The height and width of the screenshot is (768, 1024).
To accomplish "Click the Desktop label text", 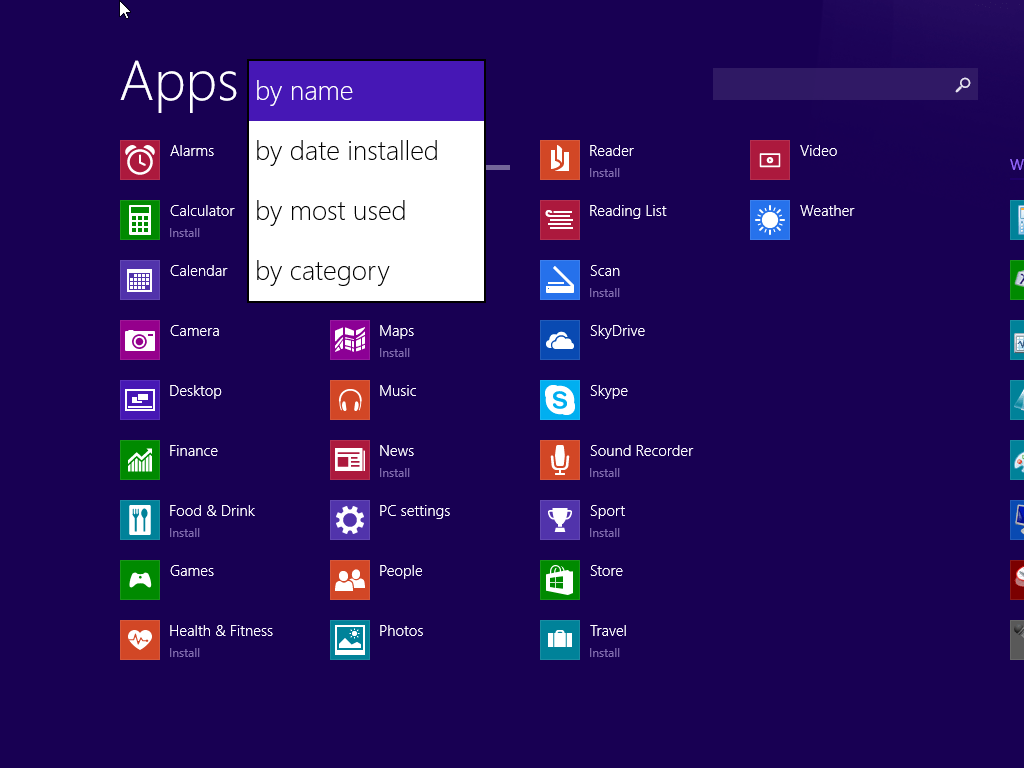I will (x=195, y=391).
